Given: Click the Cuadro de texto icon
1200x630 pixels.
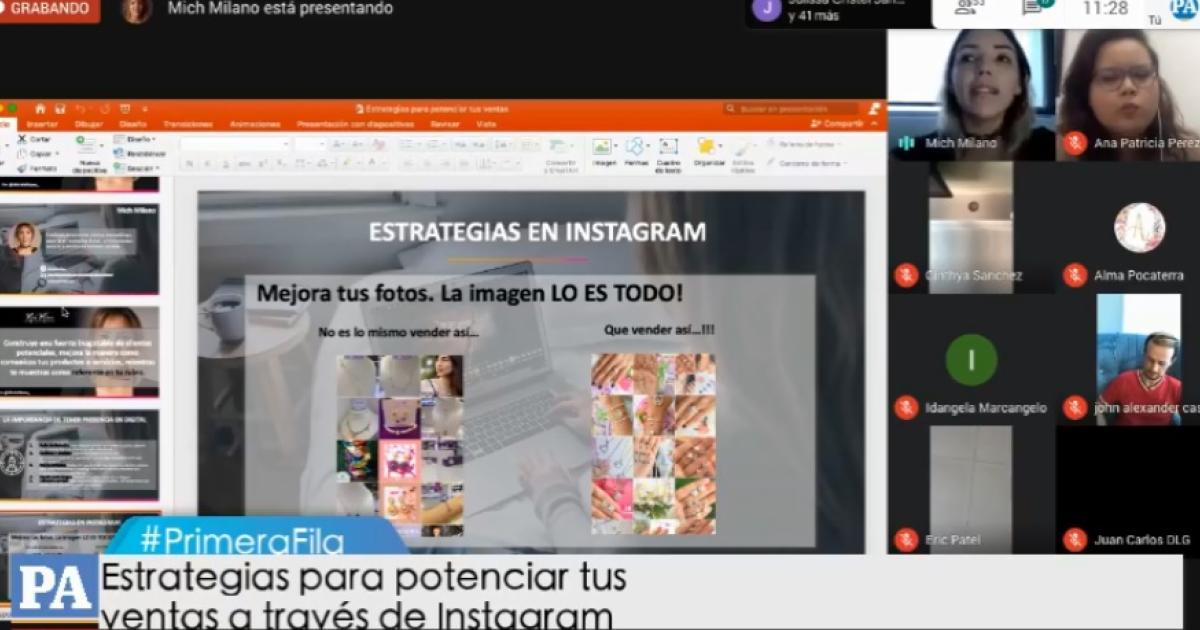Looking at the screenshot, I should click(668, 146).
